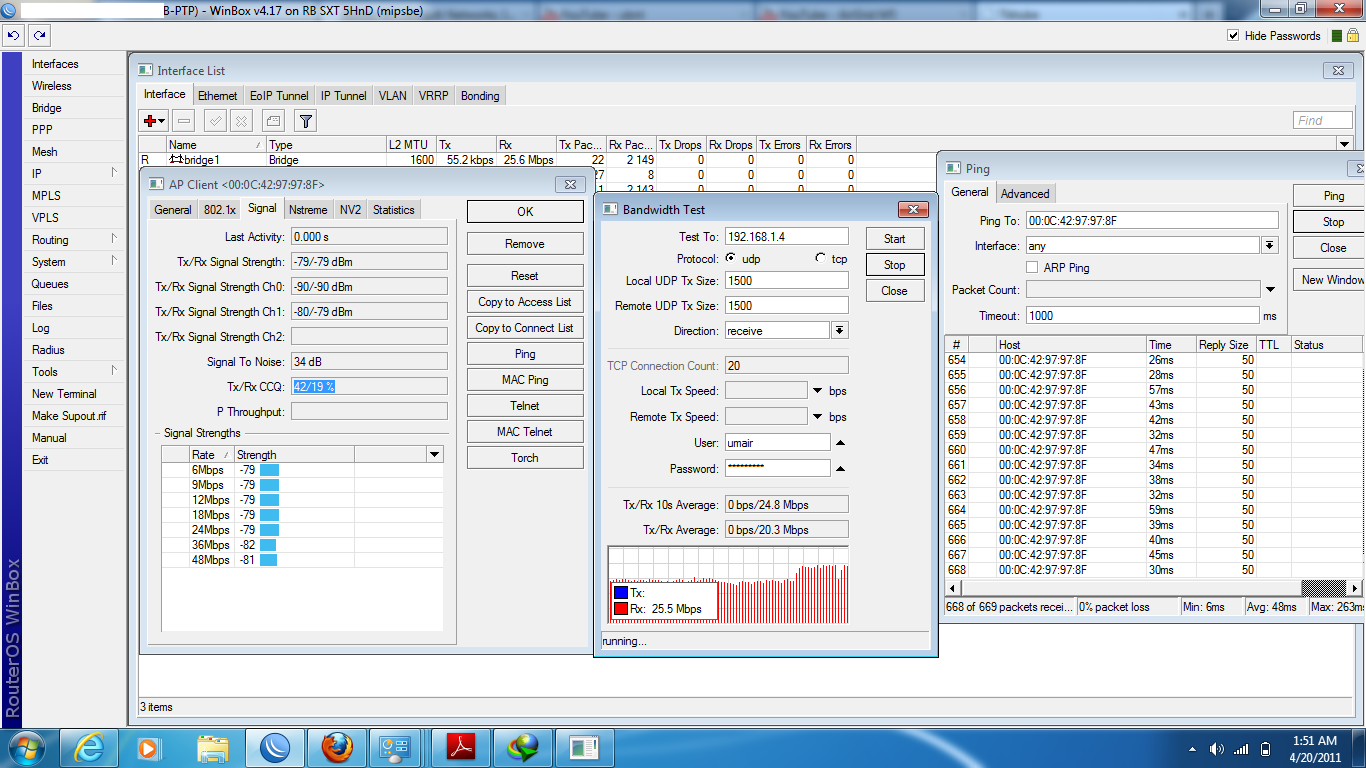Select the bridge1 interface row
The height and width of the screenshot is (768, 1366).
[x=497, y=160]
